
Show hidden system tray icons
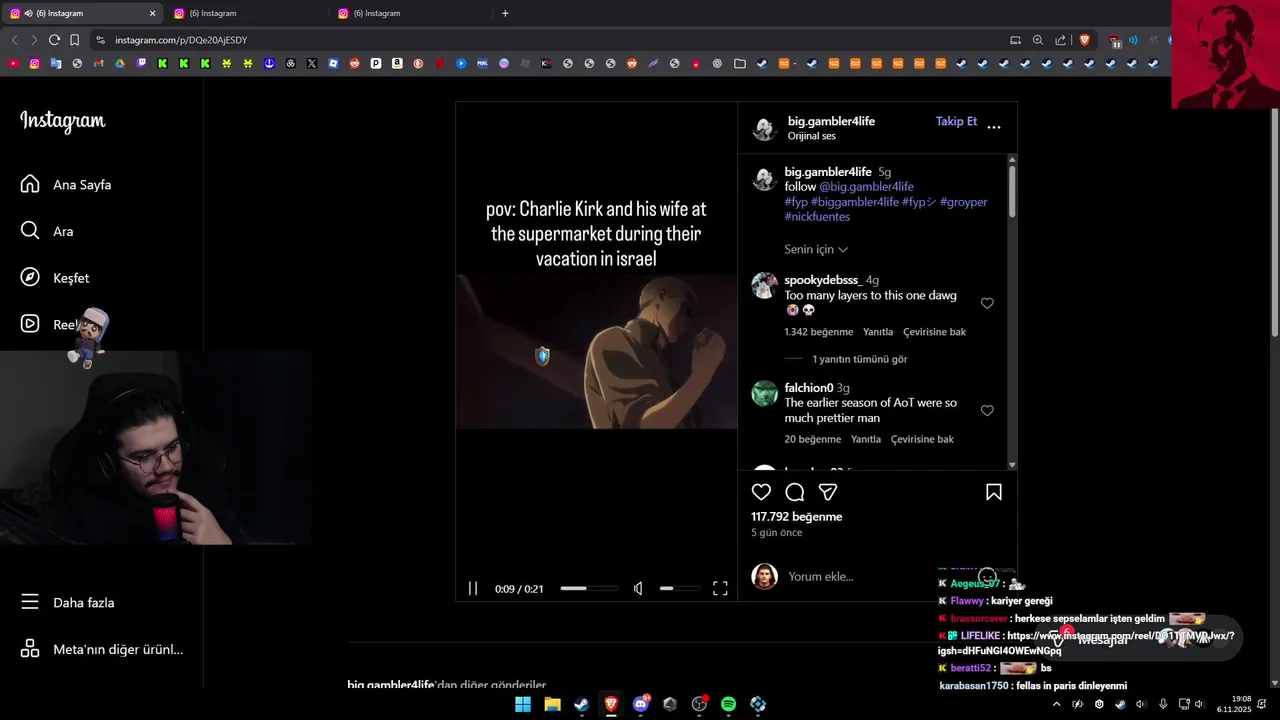click(1056, 704)
